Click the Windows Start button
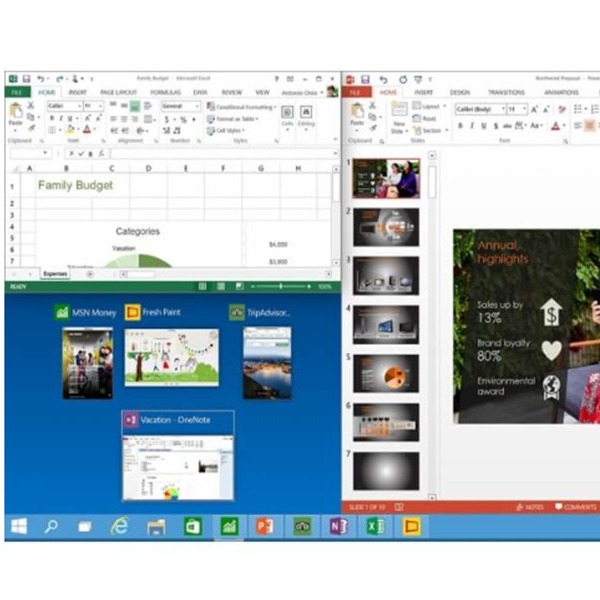600x600 pixels. [19, 525]
